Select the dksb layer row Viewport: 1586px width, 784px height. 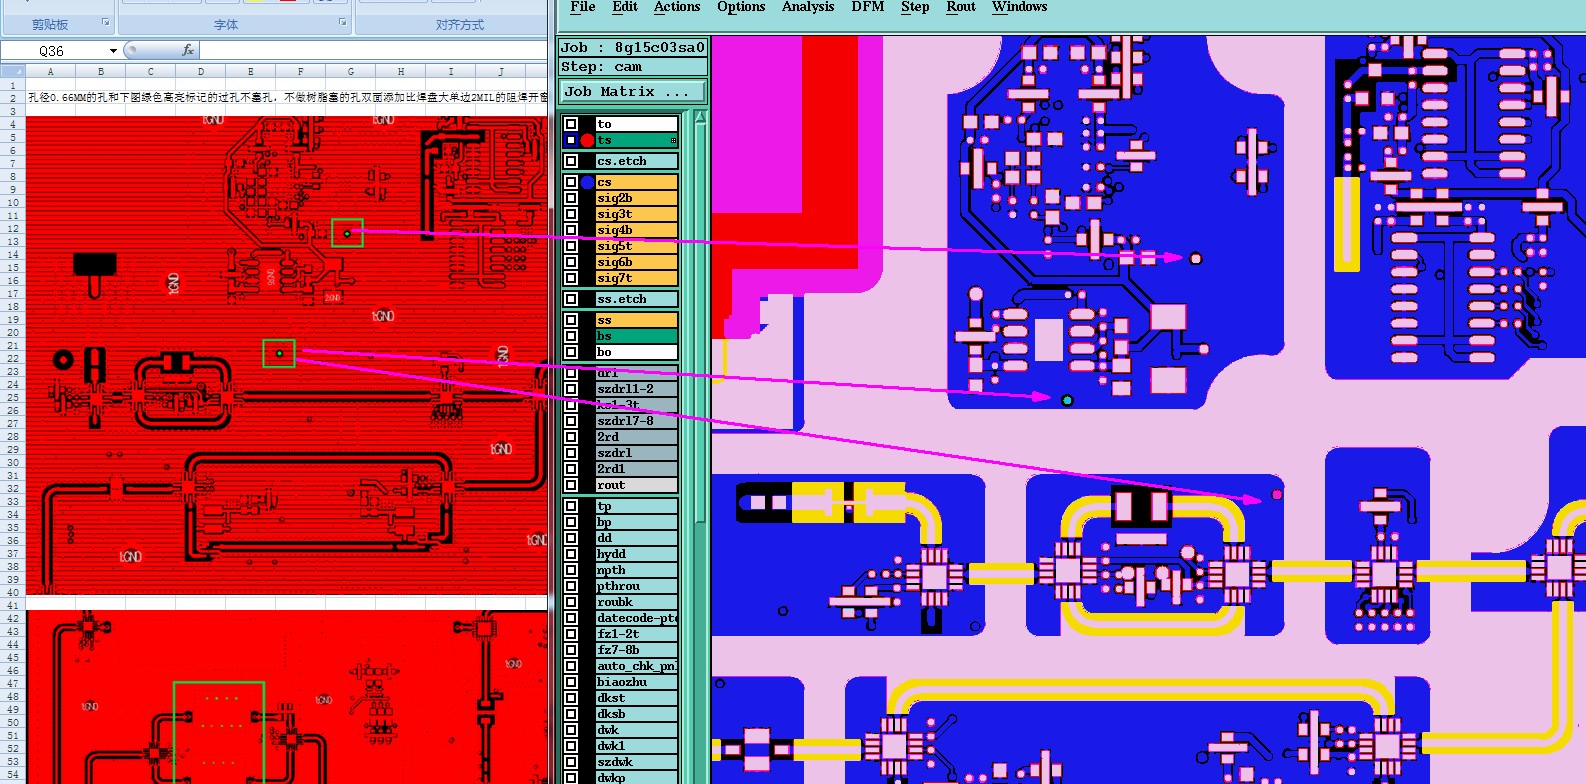pyautogui.click(x=637, y=714)
